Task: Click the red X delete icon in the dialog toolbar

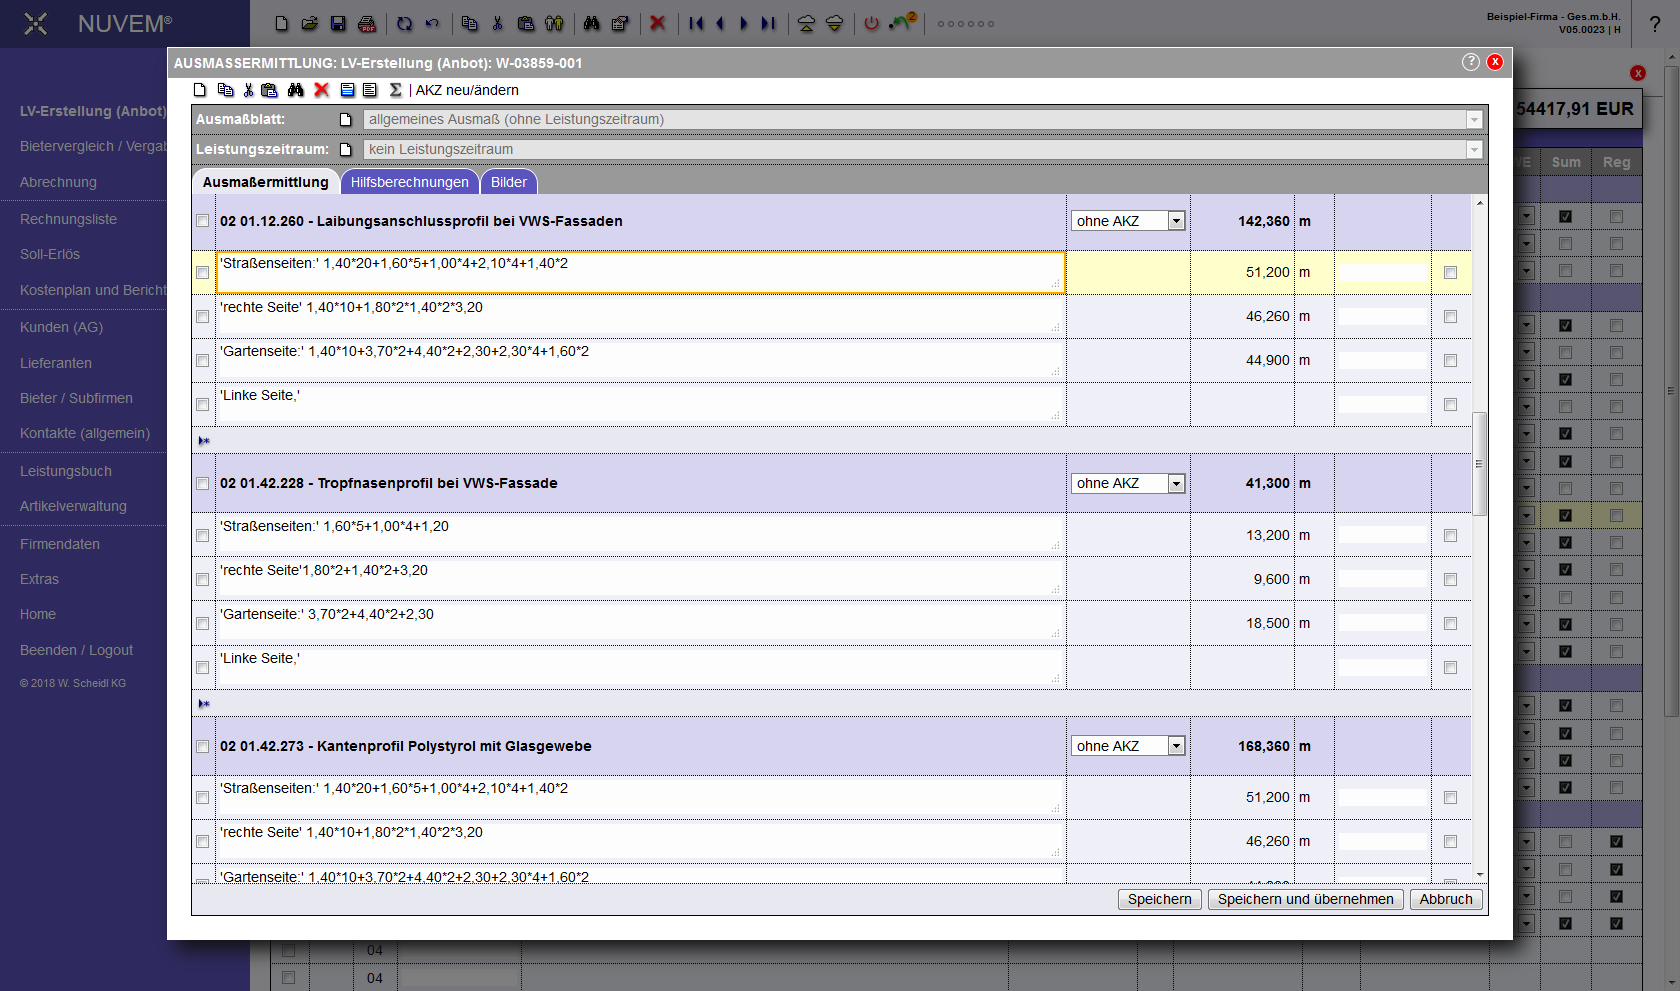Action: [322, 90]
